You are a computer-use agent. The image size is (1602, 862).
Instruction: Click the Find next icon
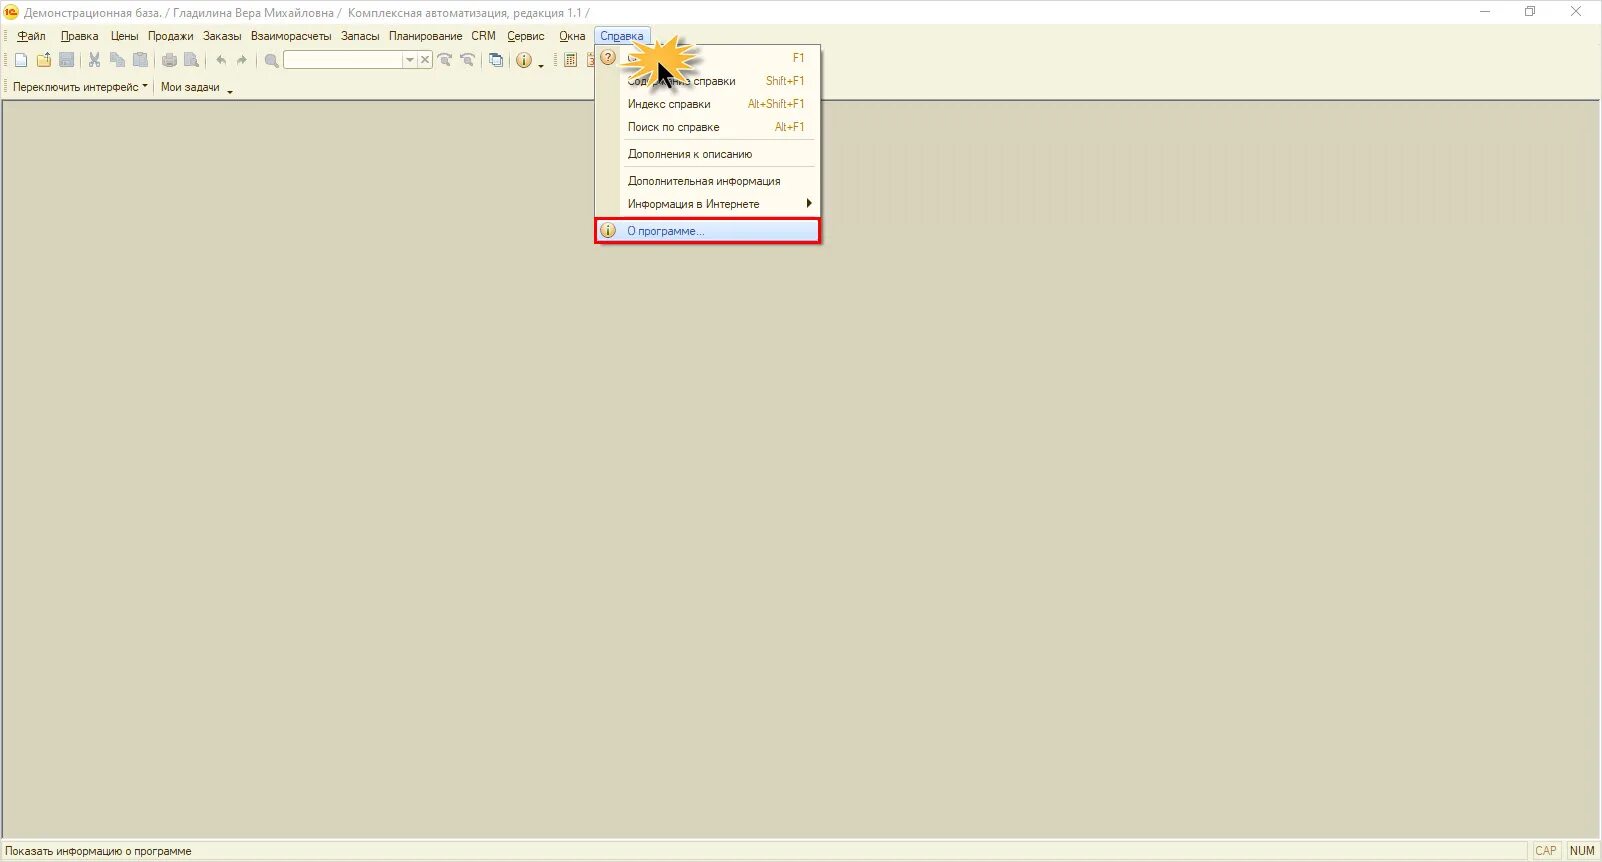pyautogui.click(x=445, y=60)
